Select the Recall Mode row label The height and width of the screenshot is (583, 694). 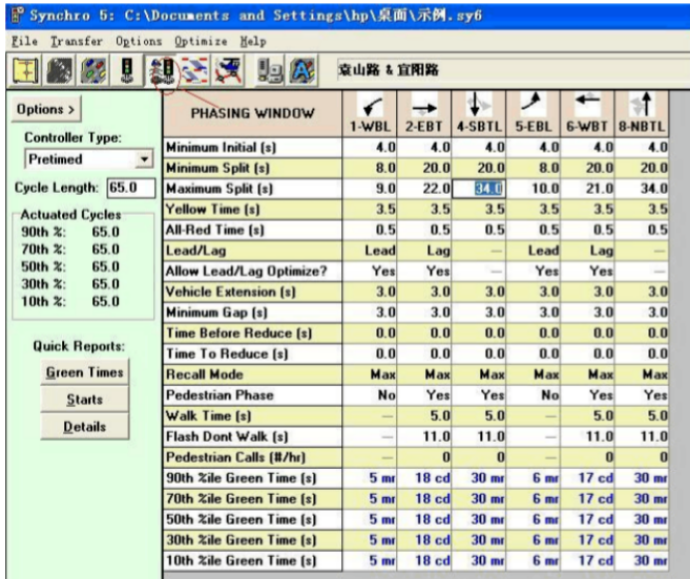[253, 375]
